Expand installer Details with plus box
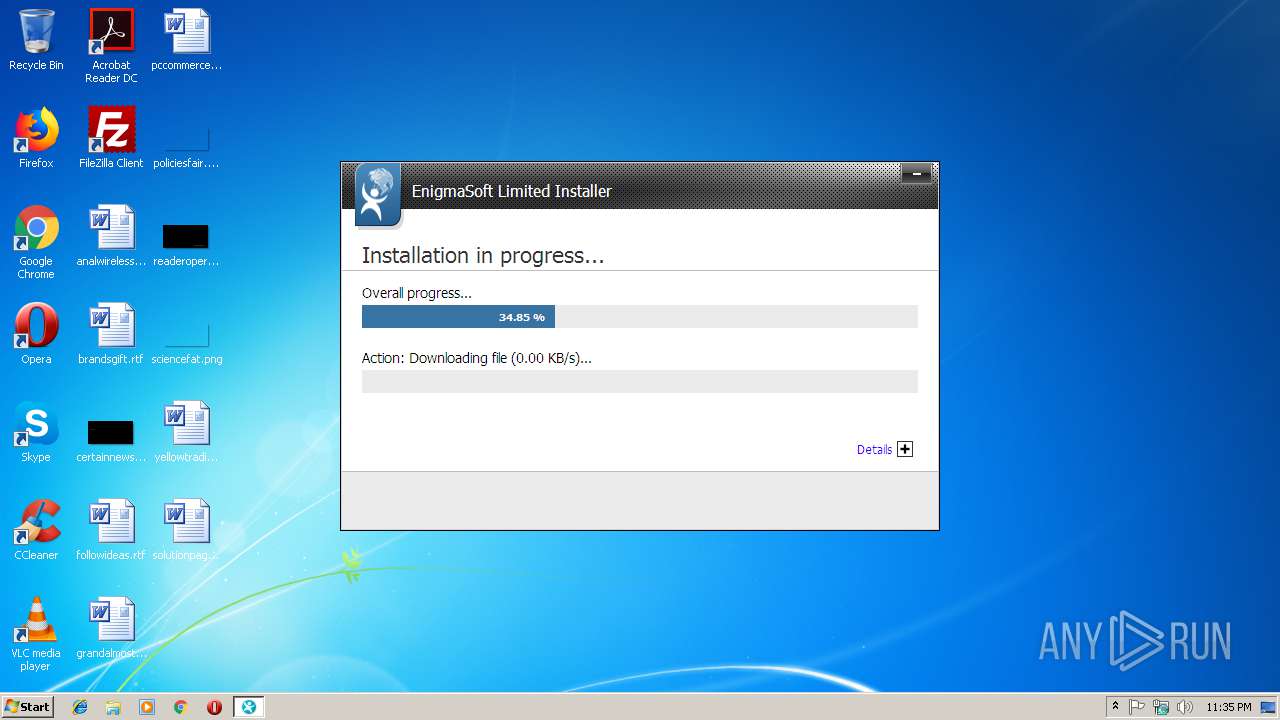Screen dimensions: 1280x720 905,449
